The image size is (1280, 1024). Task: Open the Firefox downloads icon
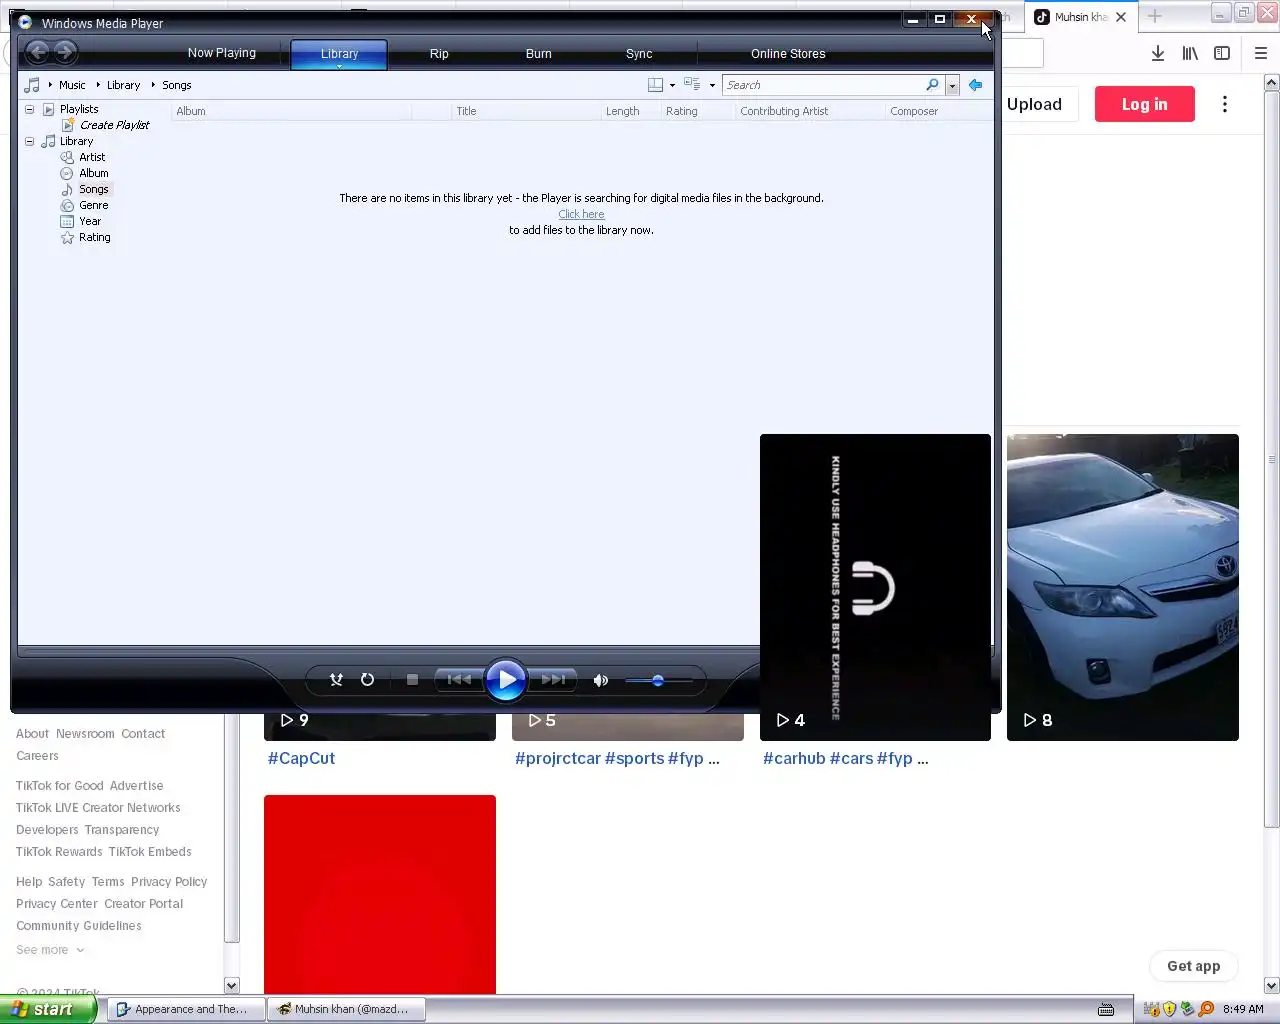[1157, 53]
